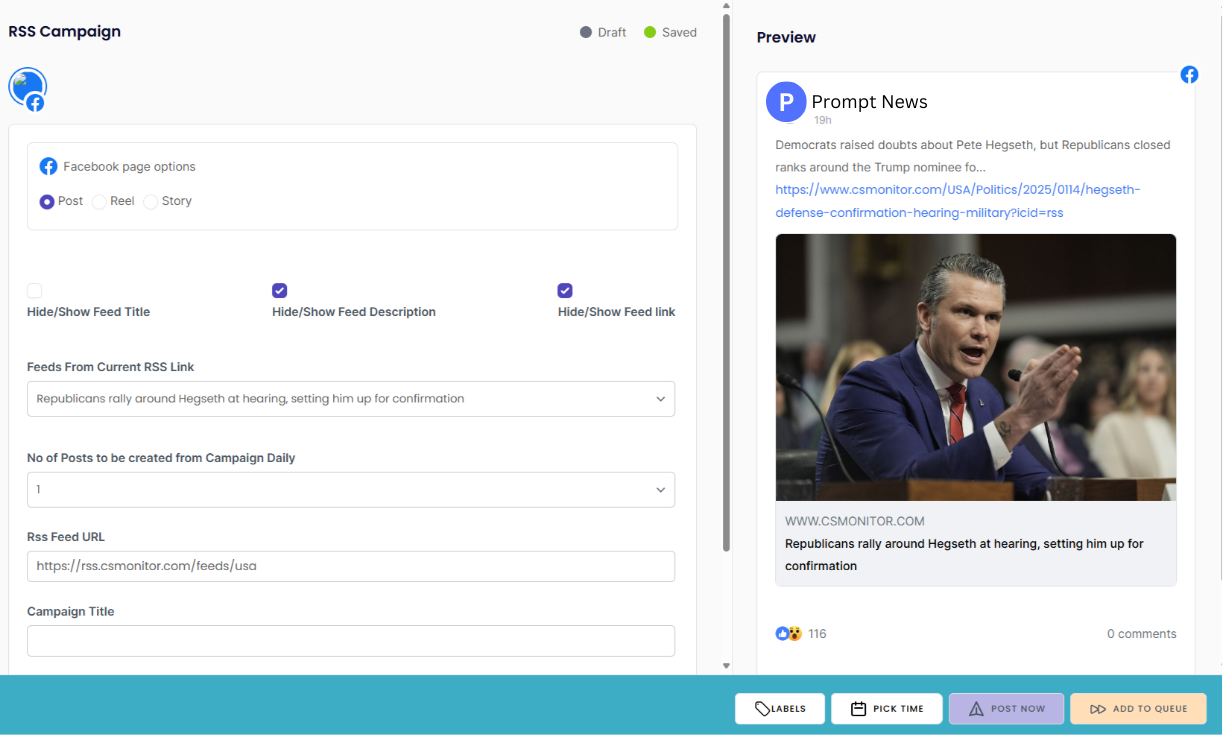Click the Post Now button
This screenshot has height=735, width=1223.
[1006, 709]
